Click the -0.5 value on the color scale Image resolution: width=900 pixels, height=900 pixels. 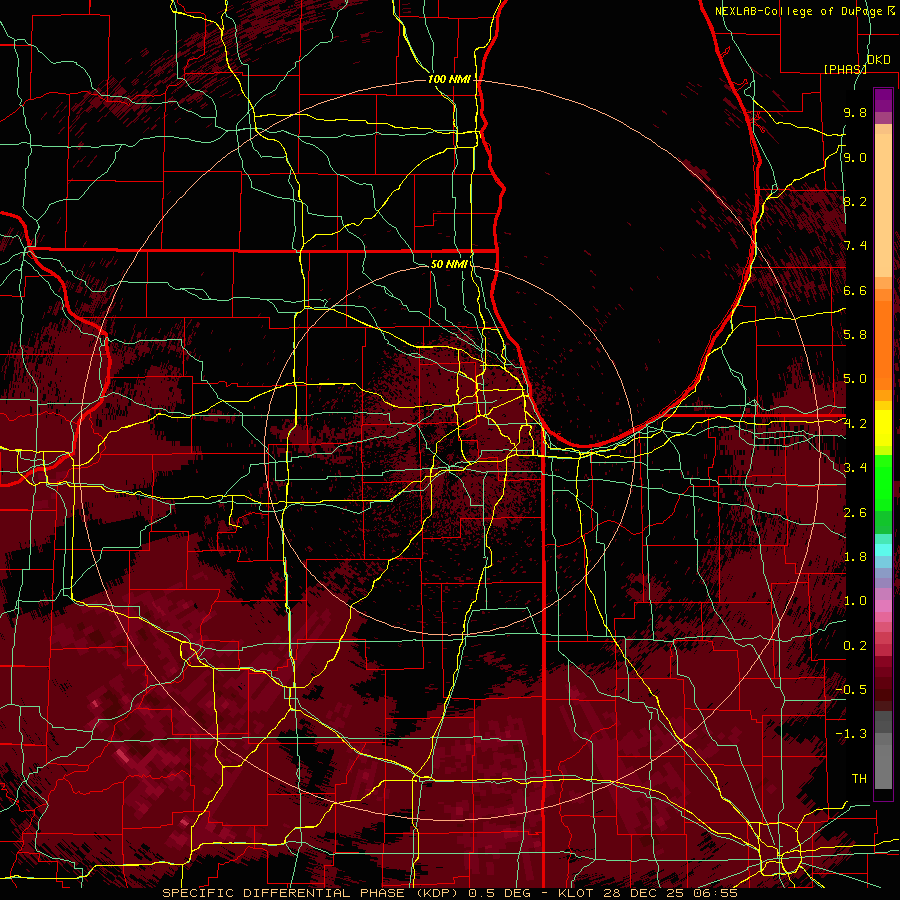(851, 690)
